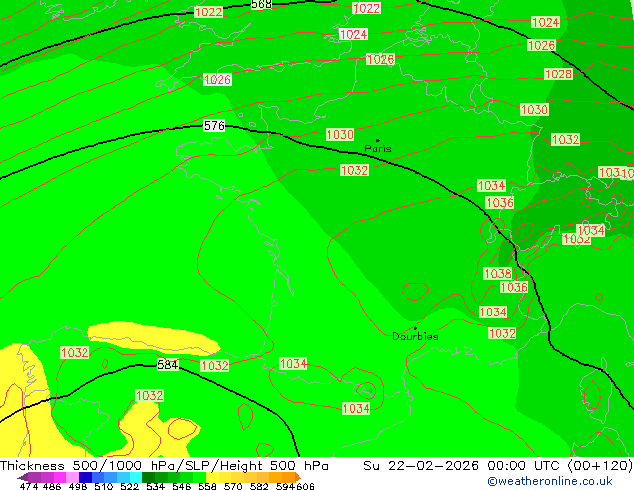Open the weatheronline.co.uk copyright link
634x490 pixels.
(549, 481)
